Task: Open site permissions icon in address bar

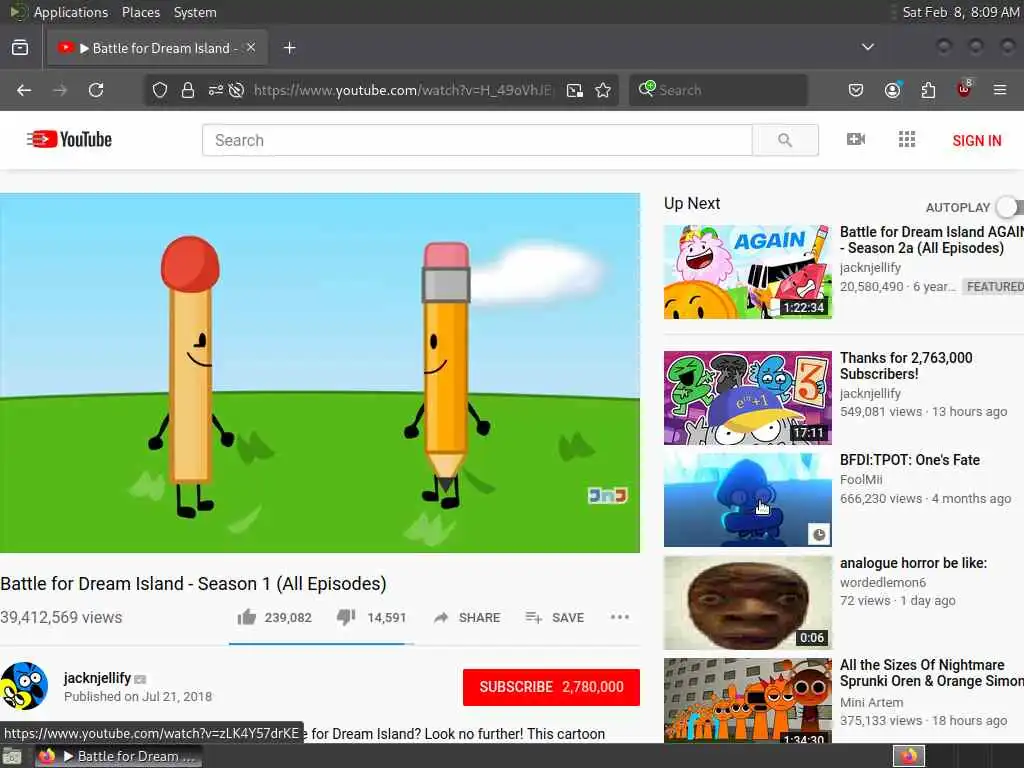Action: pos(216,90)
